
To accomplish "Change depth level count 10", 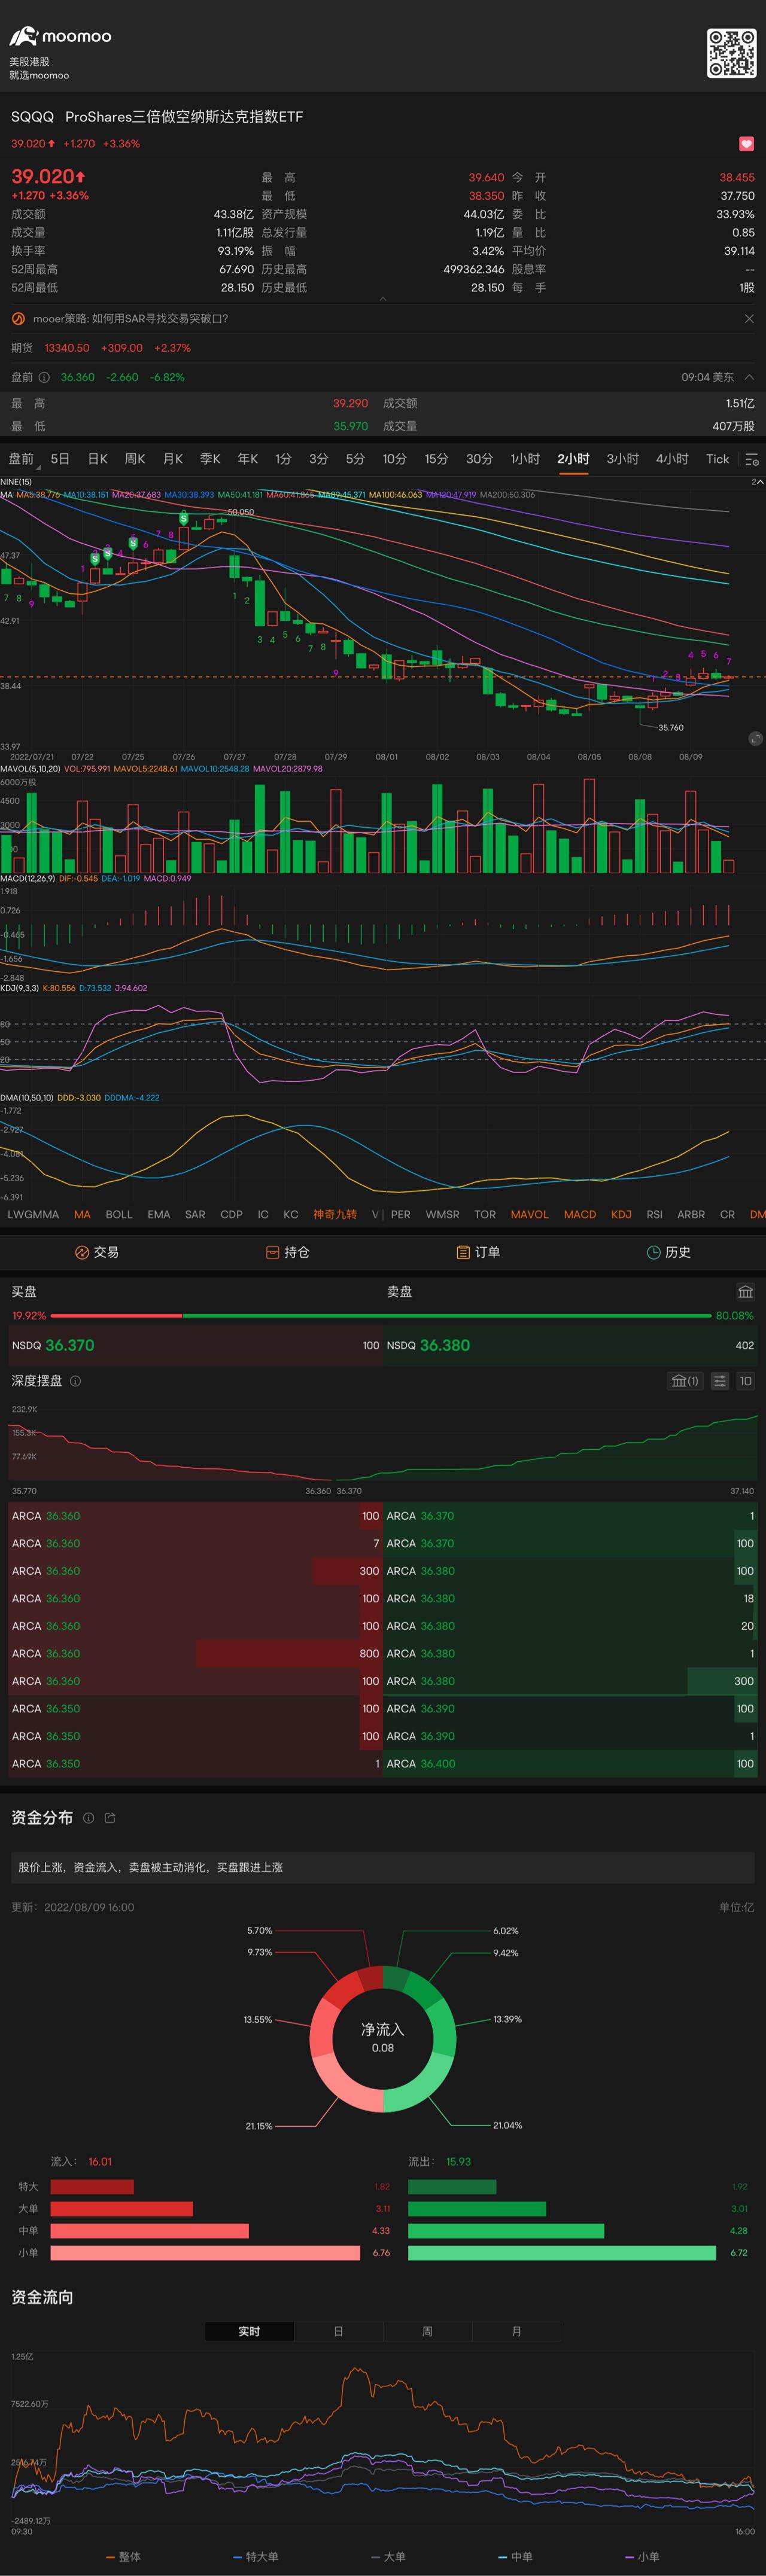I will [x=745, y=1381].
